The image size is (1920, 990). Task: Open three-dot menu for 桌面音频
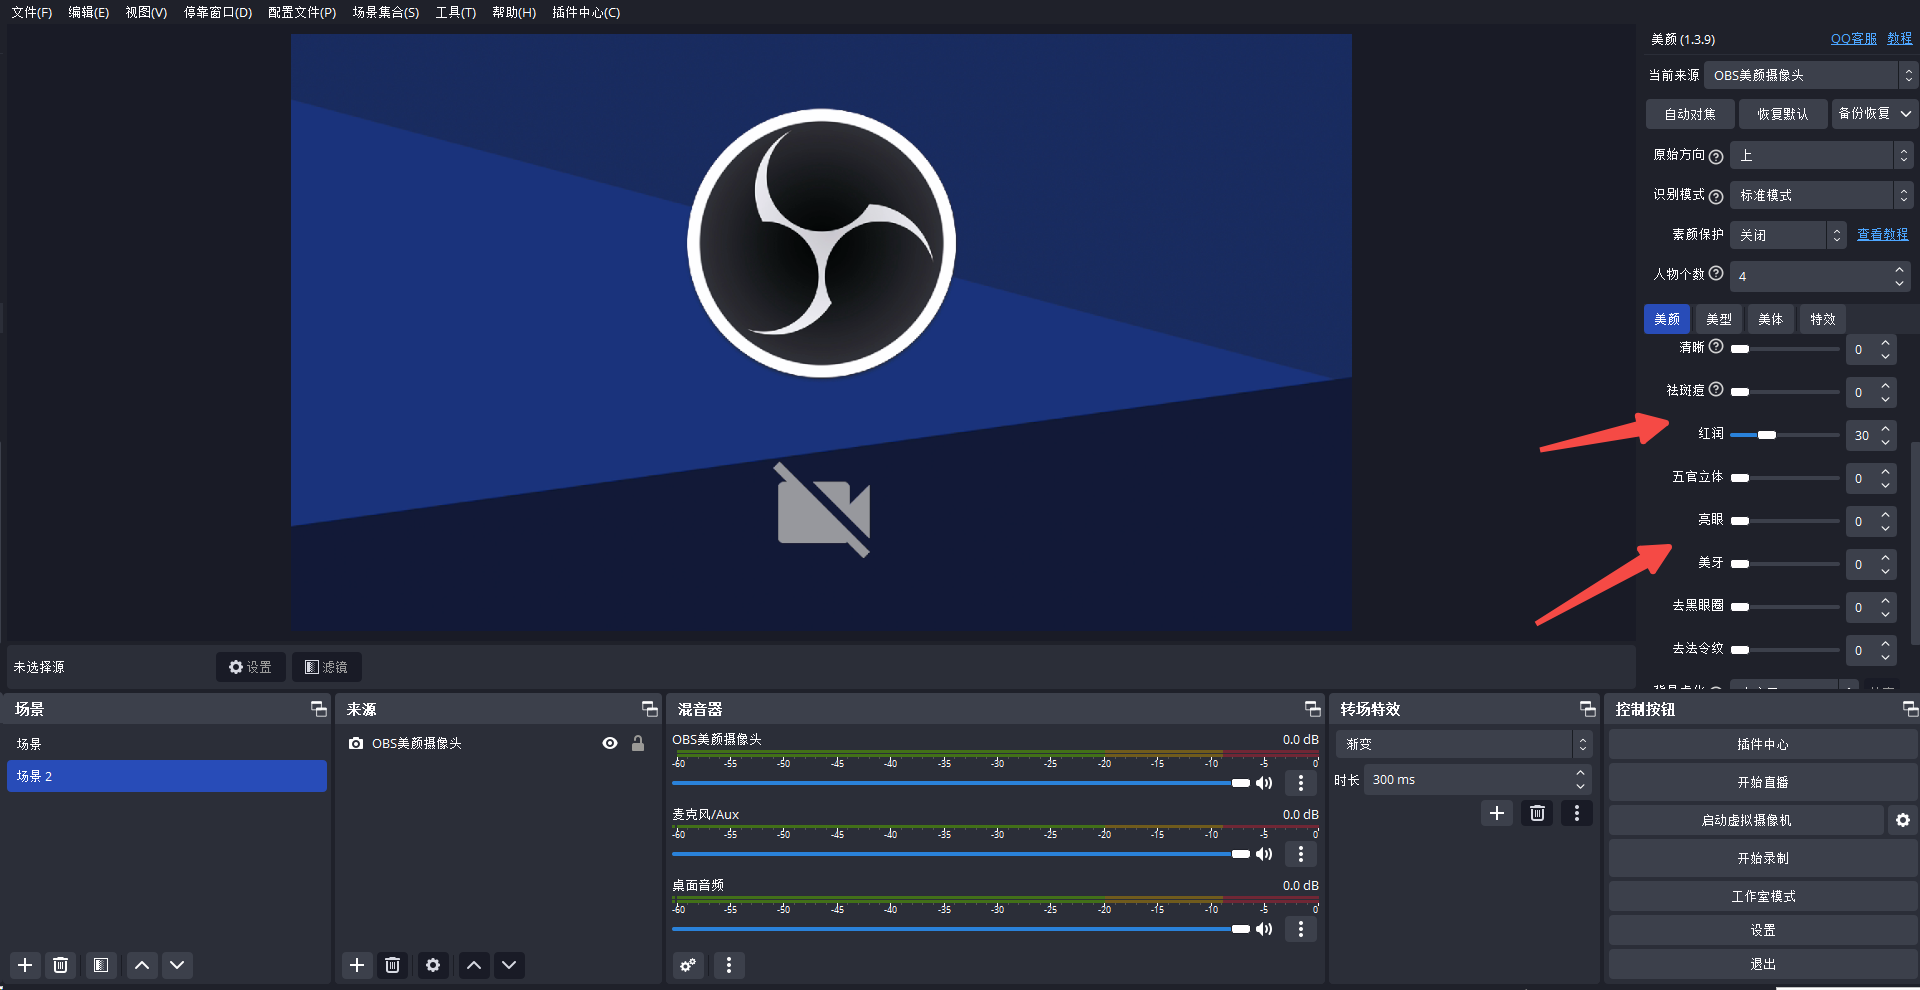click(x=1301, y=929)
